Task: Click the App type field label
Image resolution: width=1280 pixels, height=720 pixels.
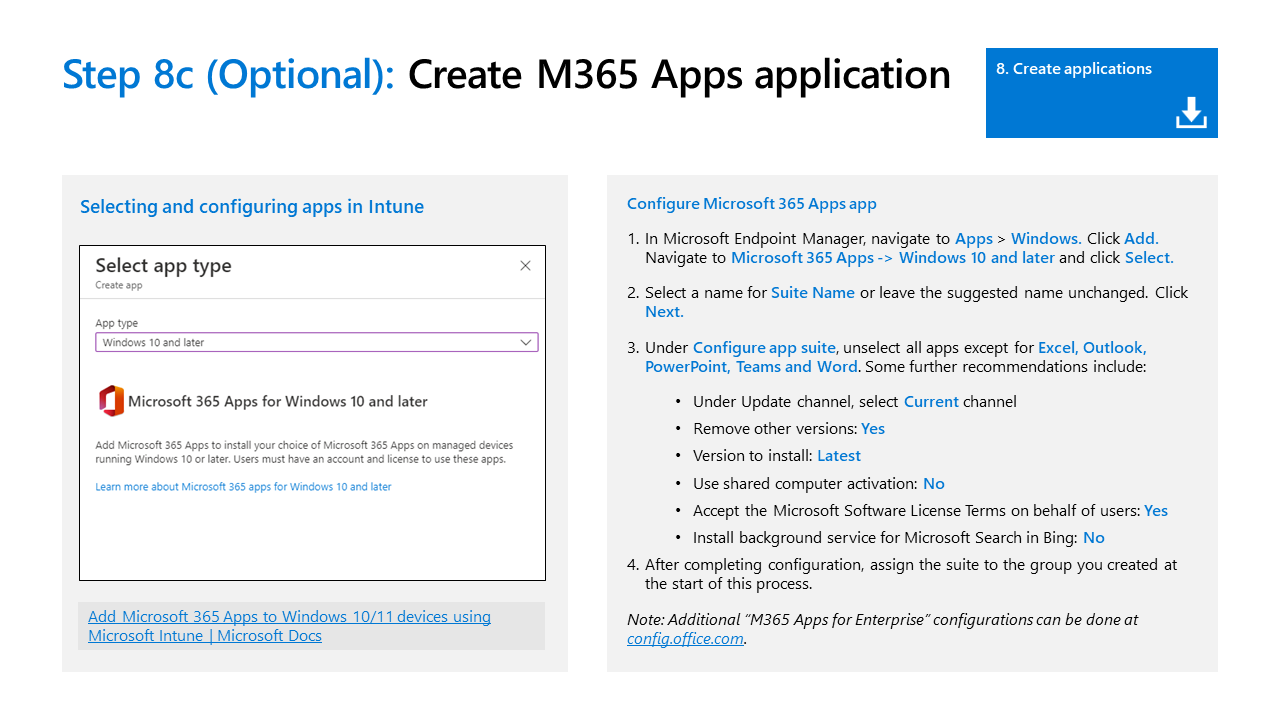Action: pos(117,323)
